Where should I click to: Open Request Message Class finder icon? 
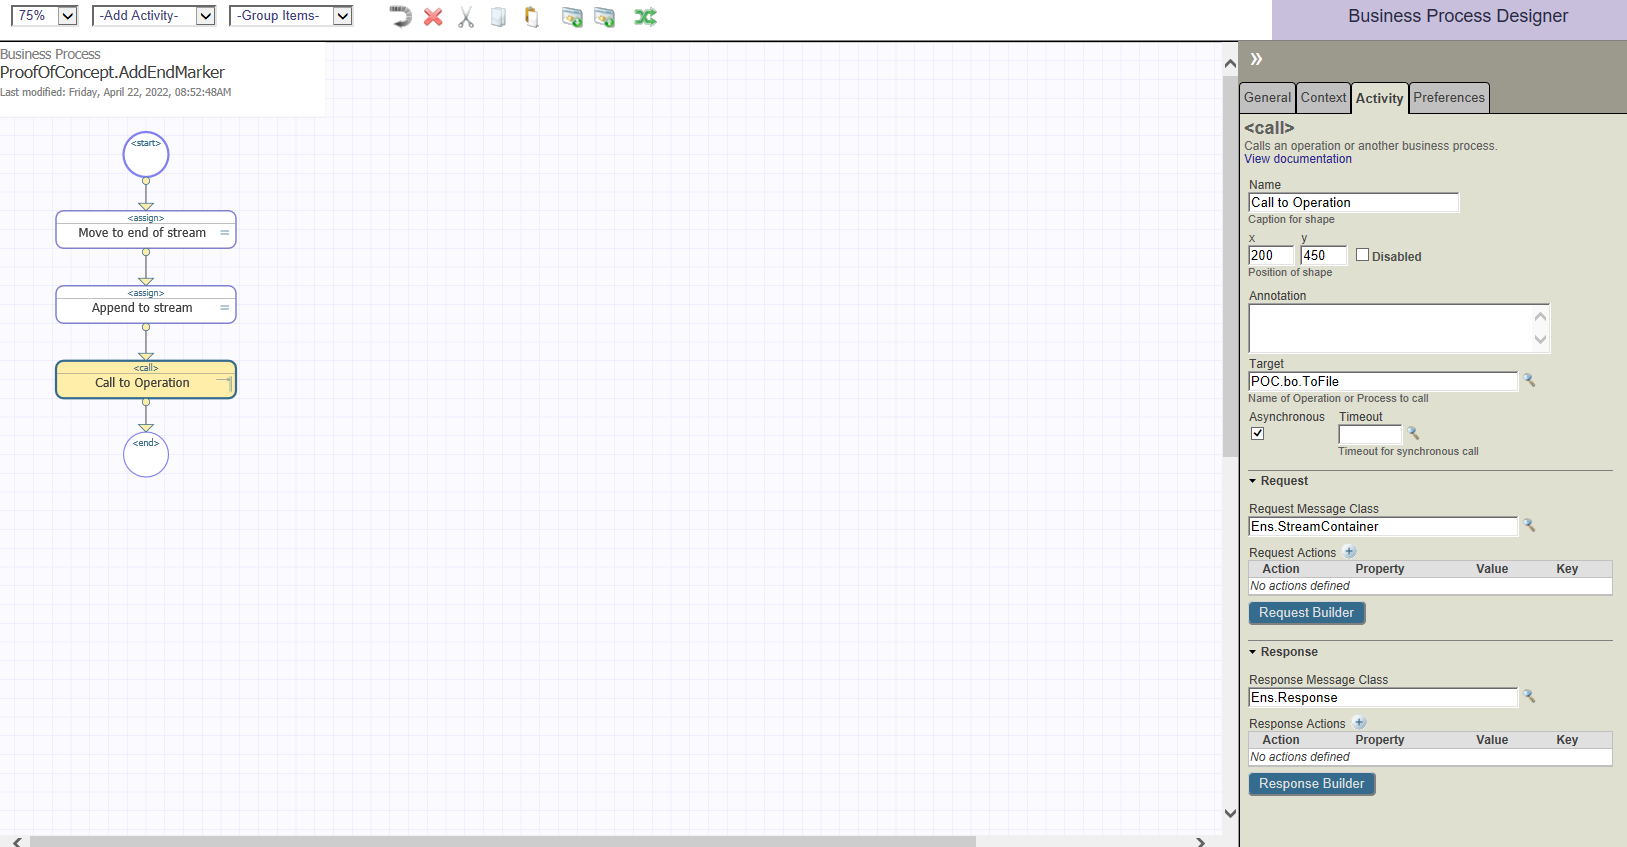(x=1529, y=526)
